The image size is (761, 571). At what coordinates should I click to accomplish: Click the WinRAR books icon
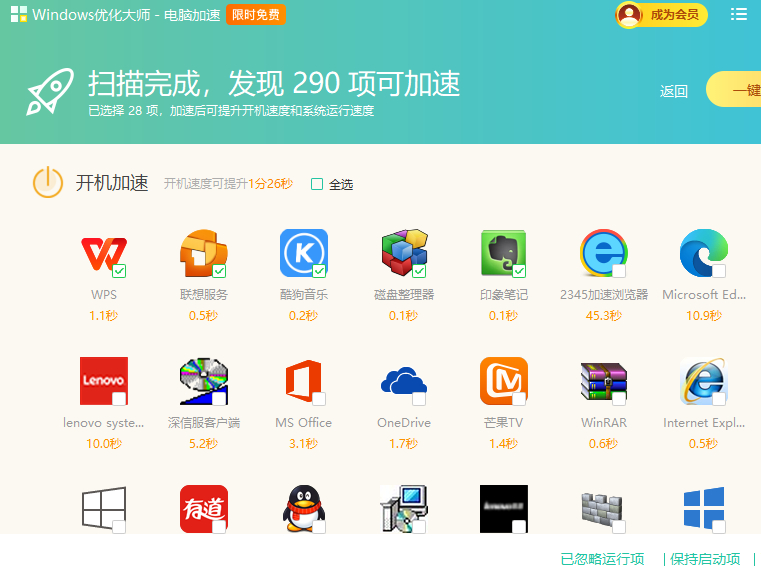(604, 381)
